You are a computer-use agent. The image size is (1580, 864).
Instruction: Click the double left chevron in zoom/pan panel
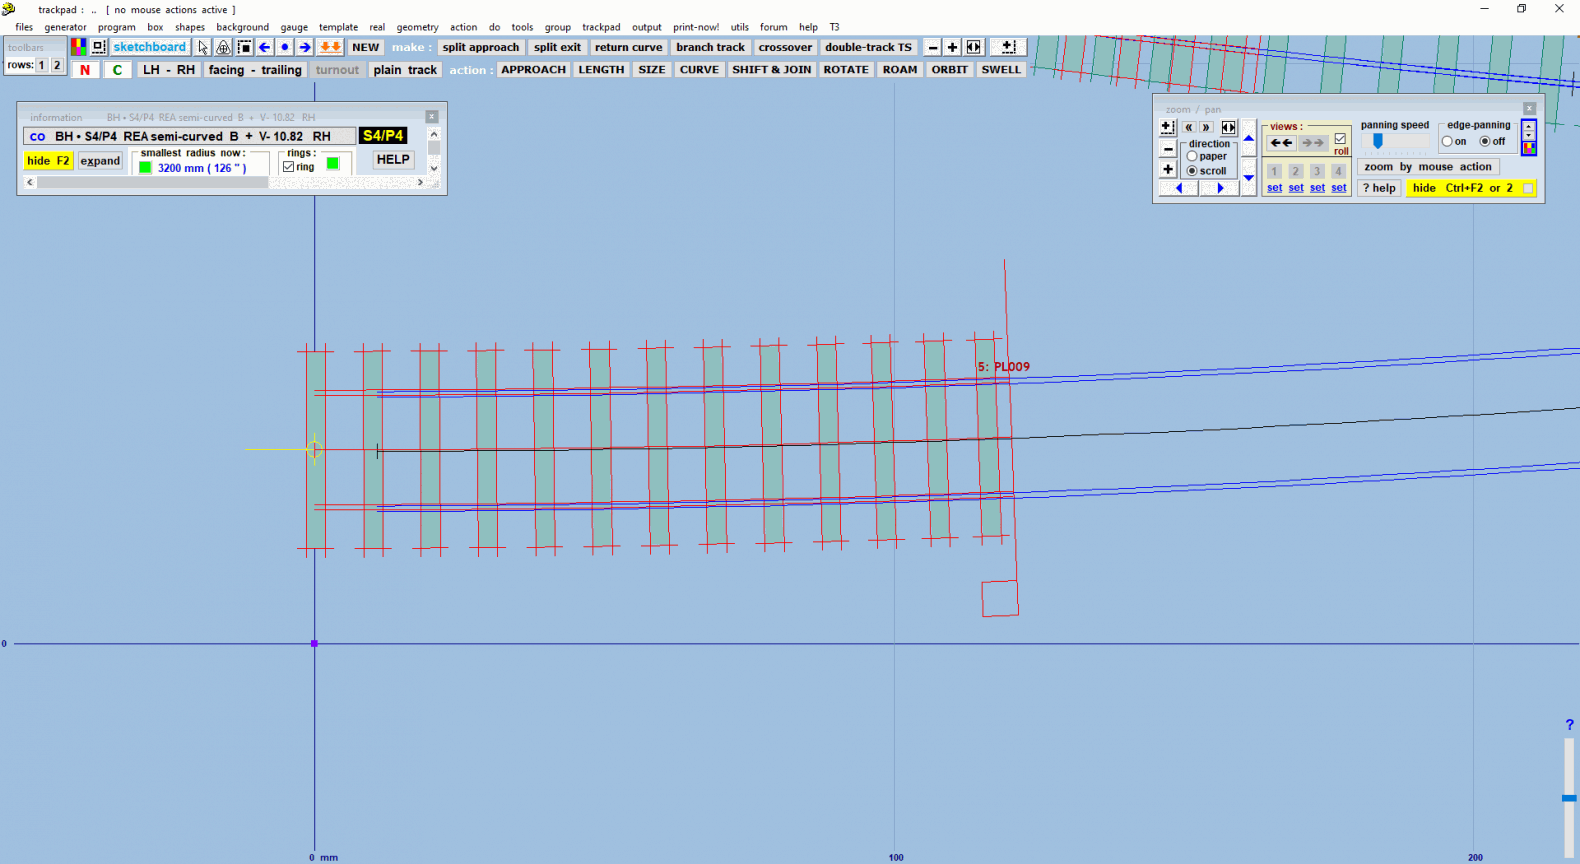tap(1188, 127)
